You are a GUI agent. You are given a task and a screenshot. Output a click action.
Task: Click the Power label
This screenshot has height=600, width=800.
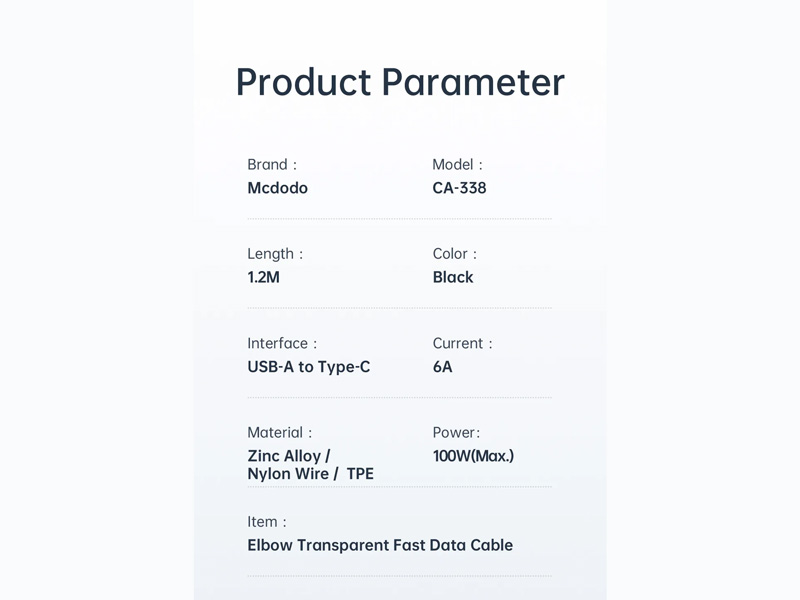[456, 432]
